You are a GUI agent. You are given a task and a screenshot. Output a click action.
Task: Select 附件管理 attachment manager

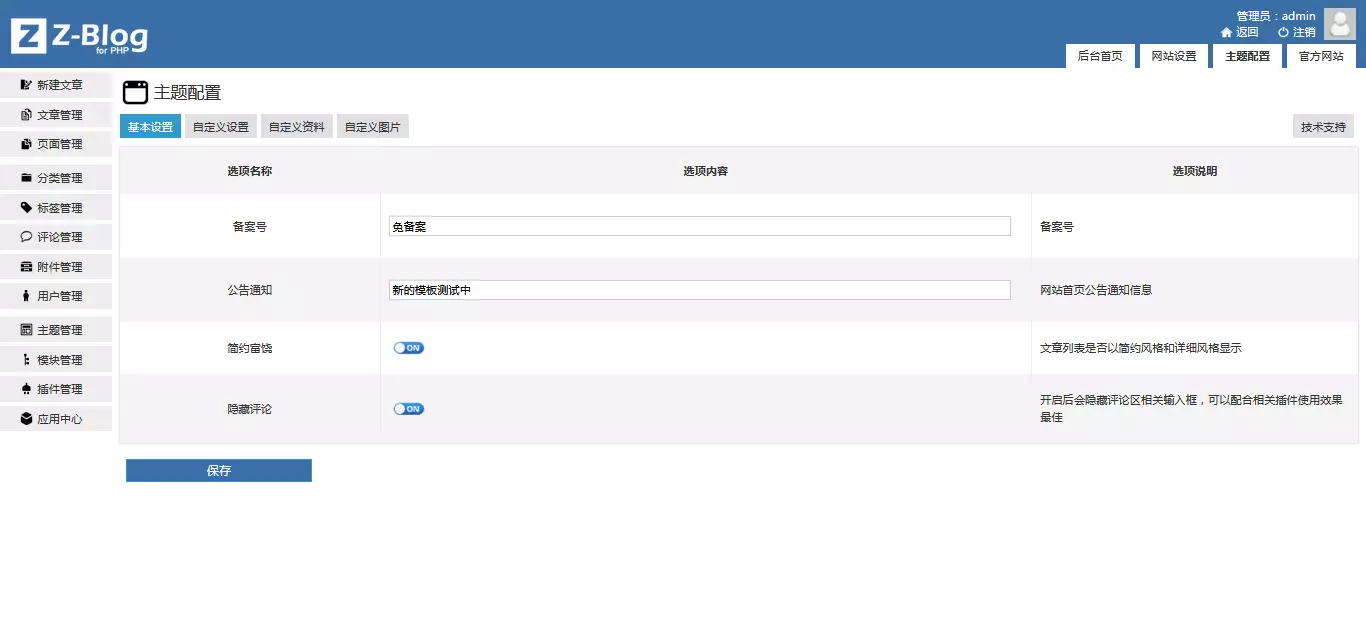[x=55, y=266]
